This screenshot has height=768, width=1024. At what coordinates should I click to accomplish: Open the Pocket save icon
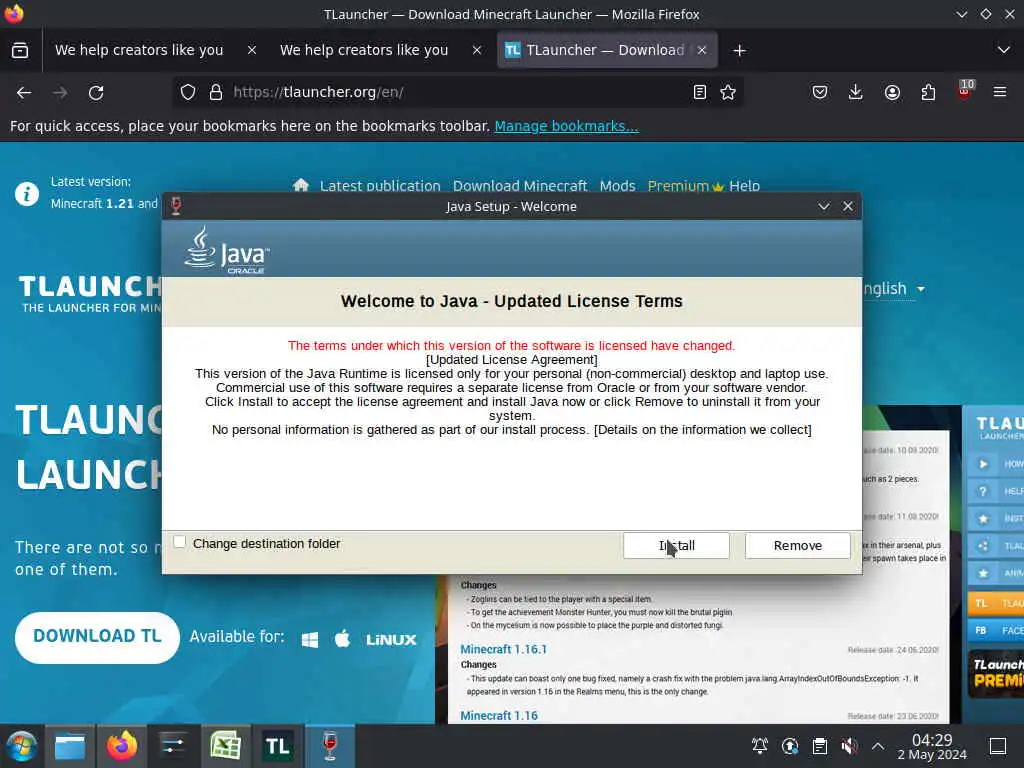click(820, 93)
